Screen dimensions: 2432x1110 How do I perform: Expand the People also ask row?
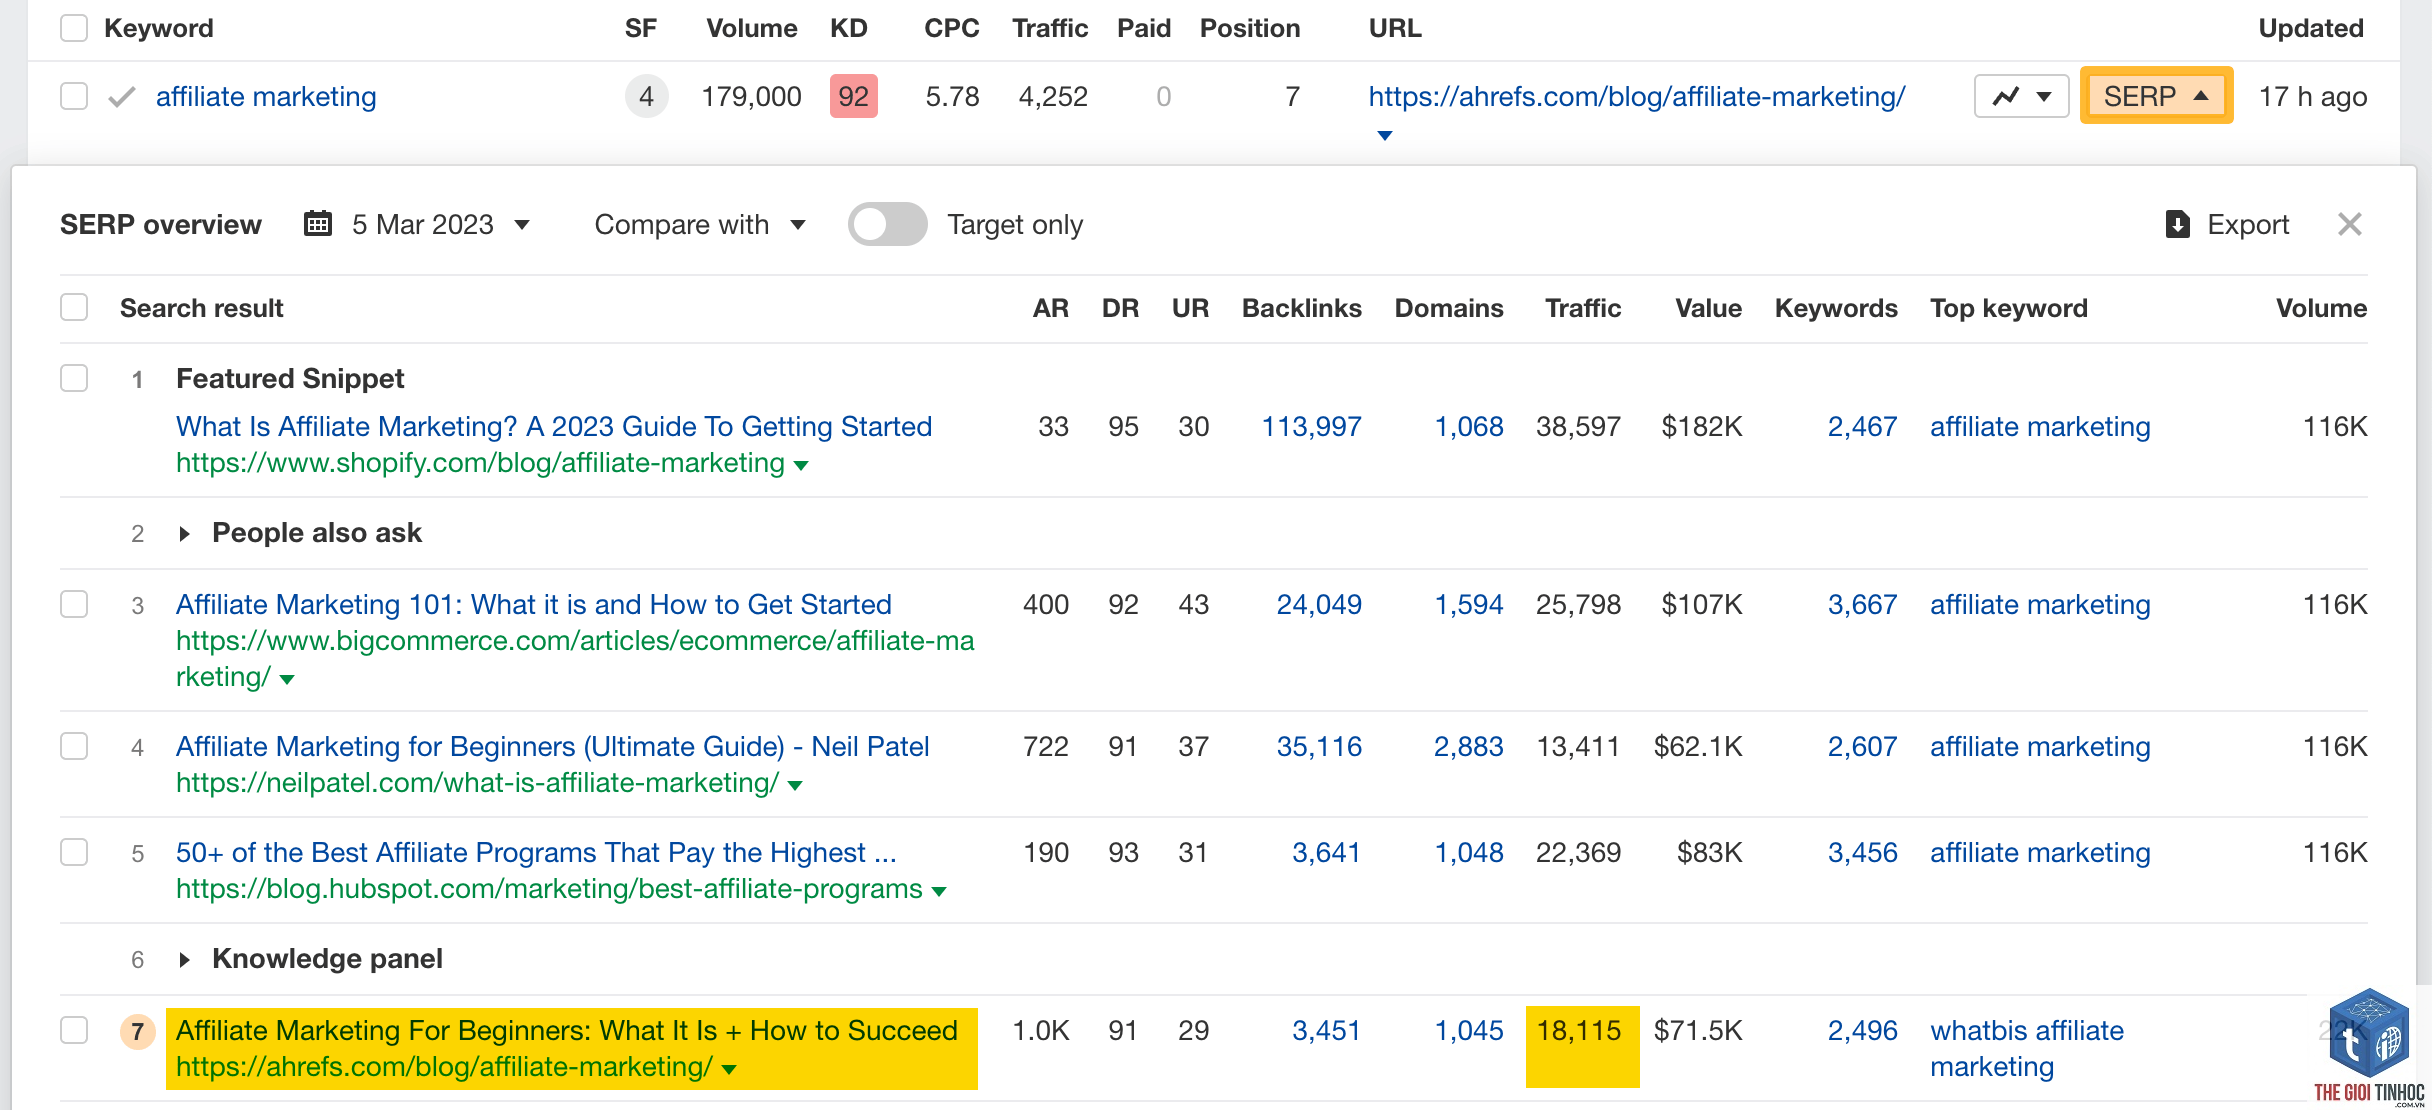pos(184,533)
